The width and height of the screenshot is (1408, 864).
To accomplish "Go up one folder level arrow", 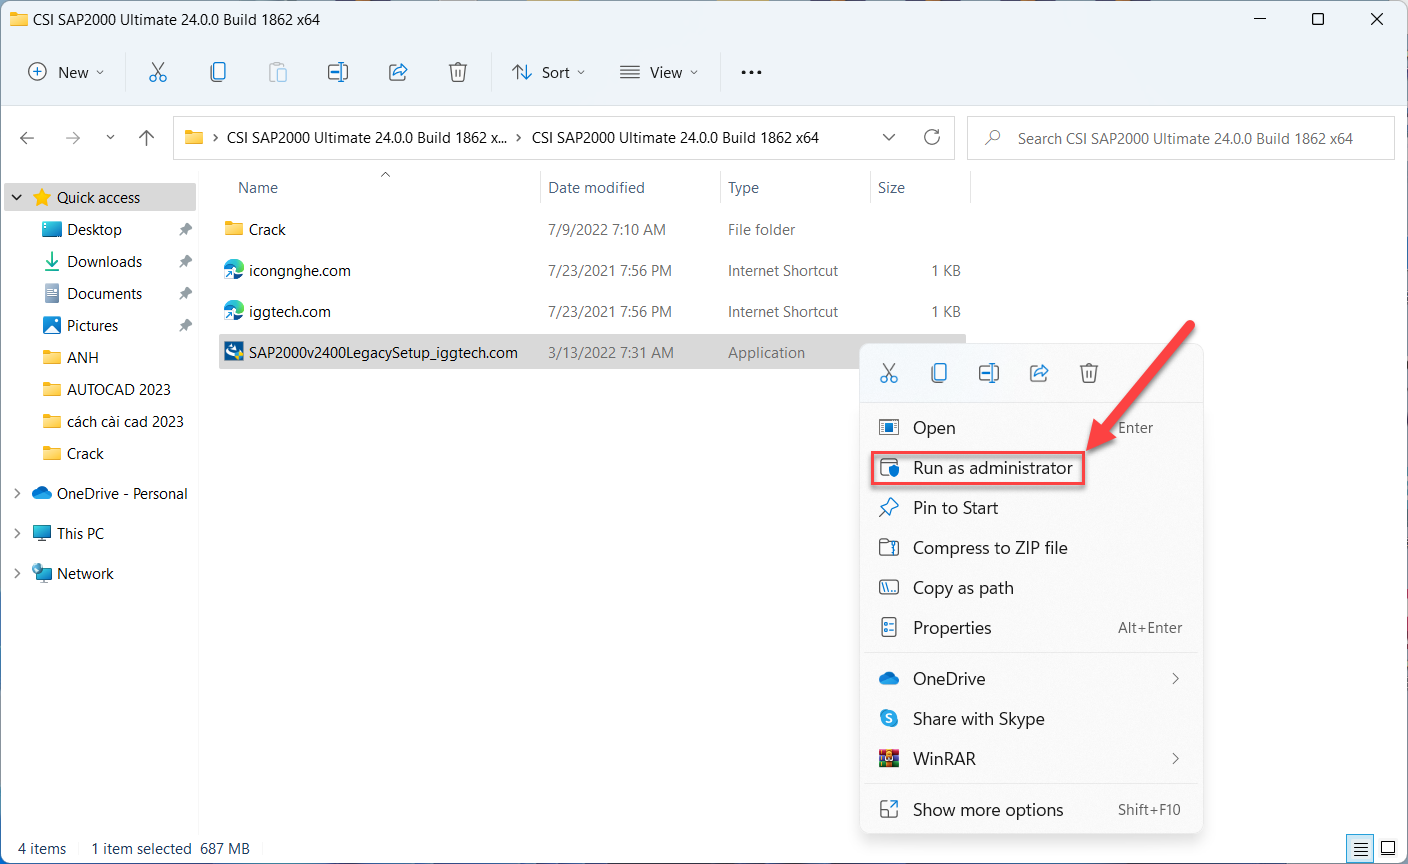I will tap(147, 138).
